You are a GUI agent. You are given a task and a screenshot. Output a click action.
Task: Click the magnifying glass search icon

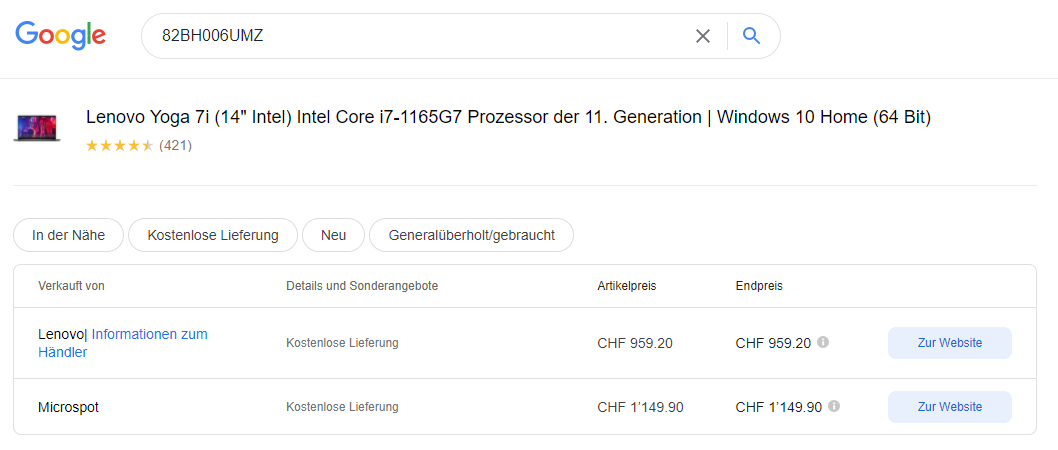click(752, 37)
